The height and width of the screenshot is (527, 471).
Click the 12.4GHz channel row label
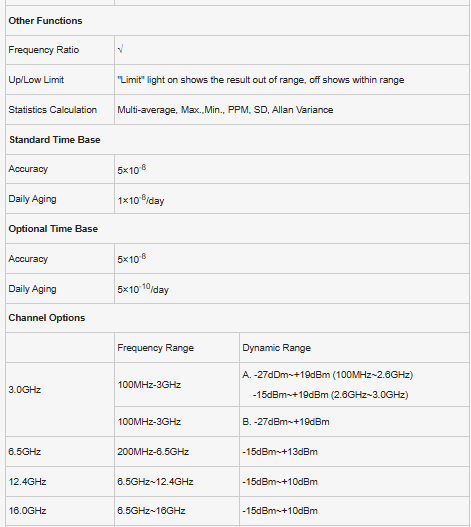[27, 481]
